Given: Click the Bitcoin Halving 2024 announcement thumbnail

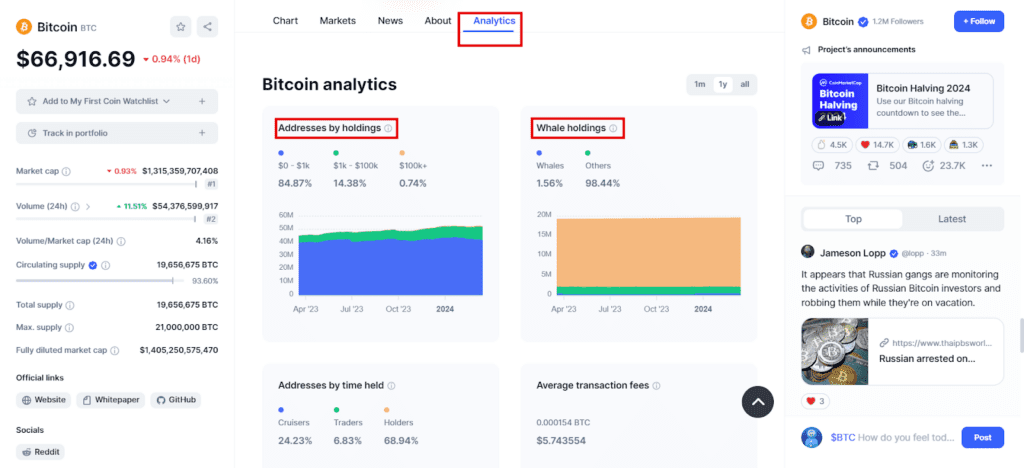Looking at the screenshot, I should point(840,101).
